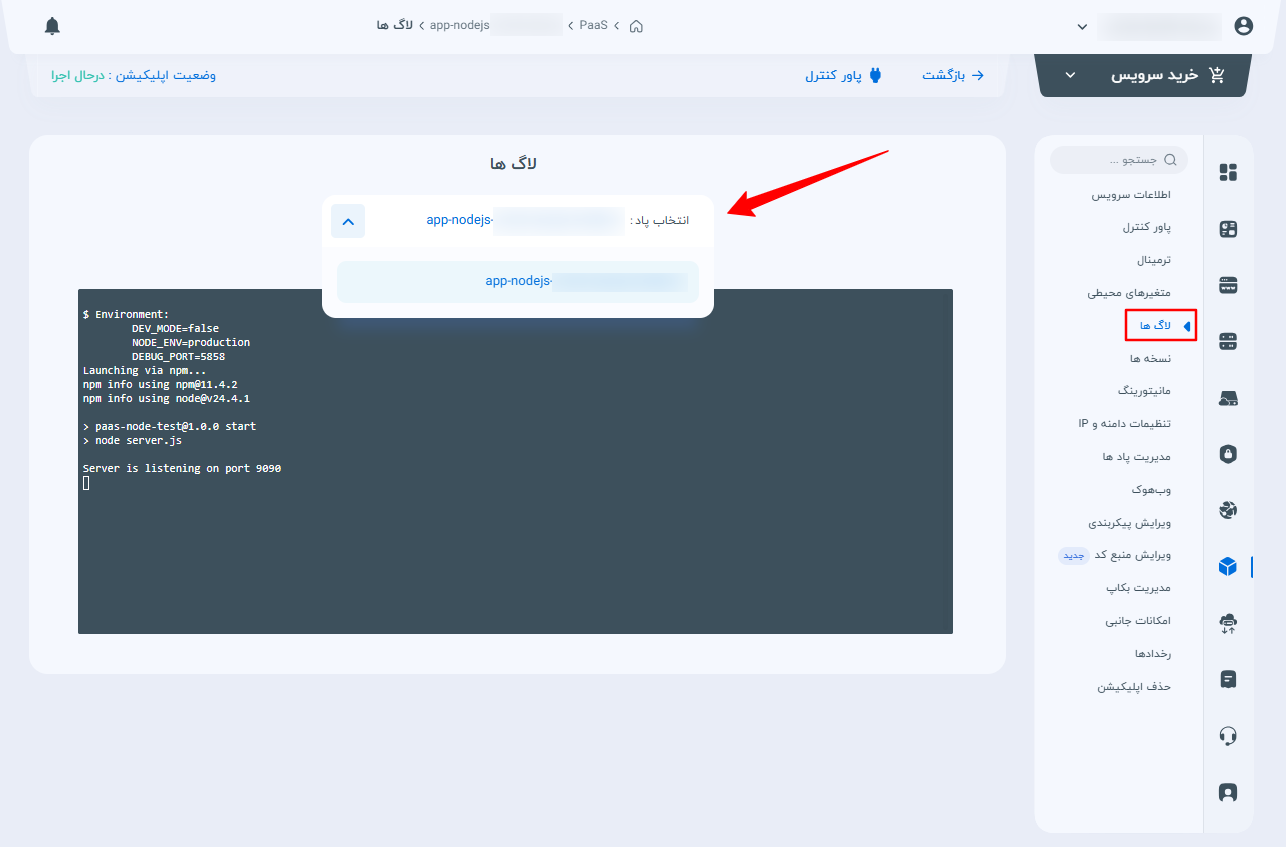1286x847 pixels.
Task: Click the notification bell icon
Action: pos(53,26)
